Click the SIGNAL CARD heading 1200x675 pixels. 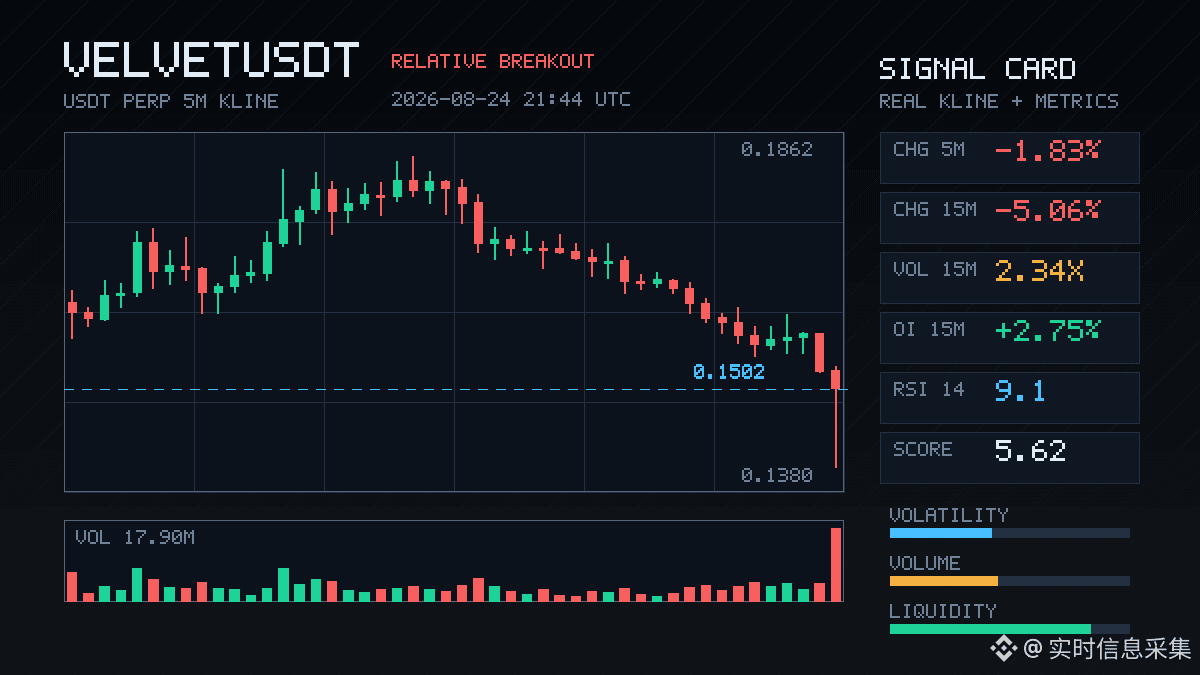click(x=977, y=69)
